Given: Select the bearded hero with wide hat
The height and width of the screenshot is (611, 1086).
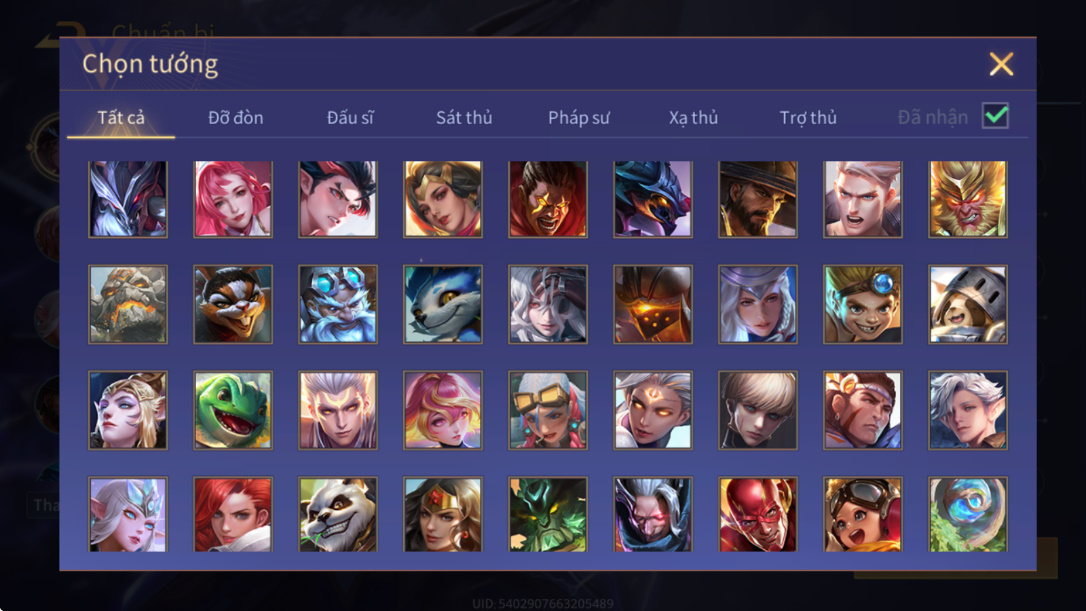Looking at the screenshot, I should [x=758, y=200].
